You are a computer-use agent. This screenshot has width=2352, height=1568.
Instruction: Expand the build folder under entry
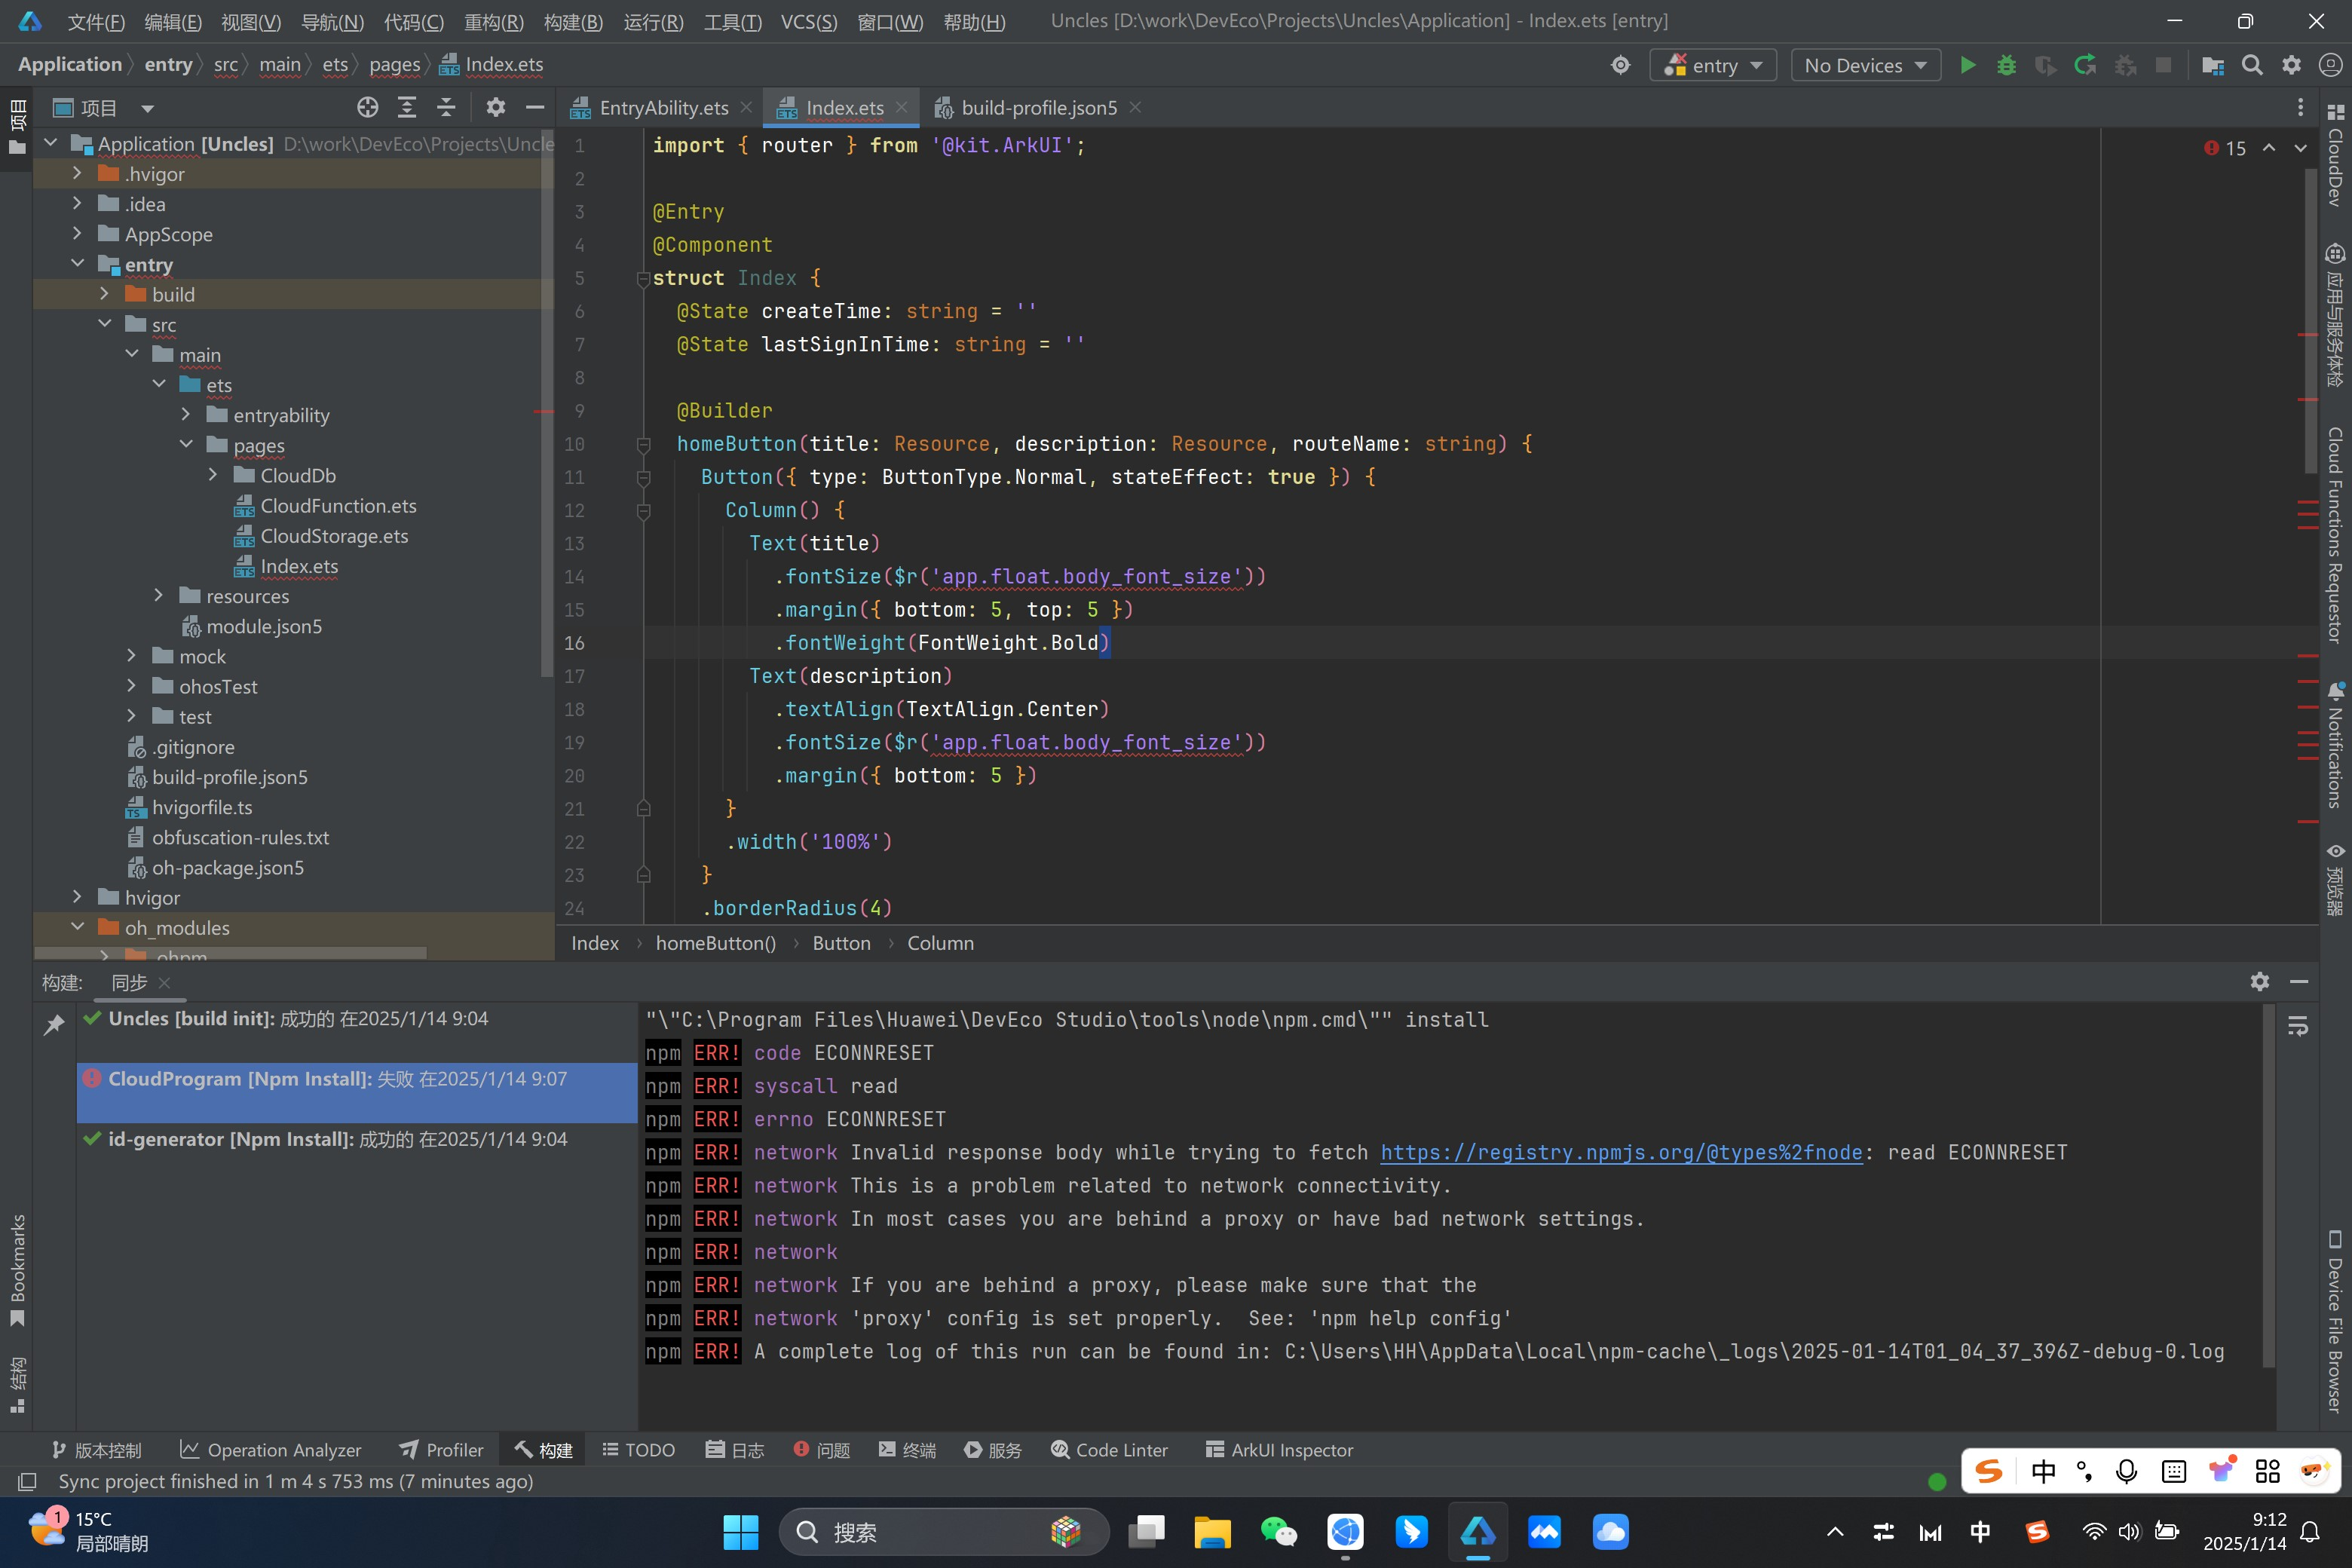[104, 293]
